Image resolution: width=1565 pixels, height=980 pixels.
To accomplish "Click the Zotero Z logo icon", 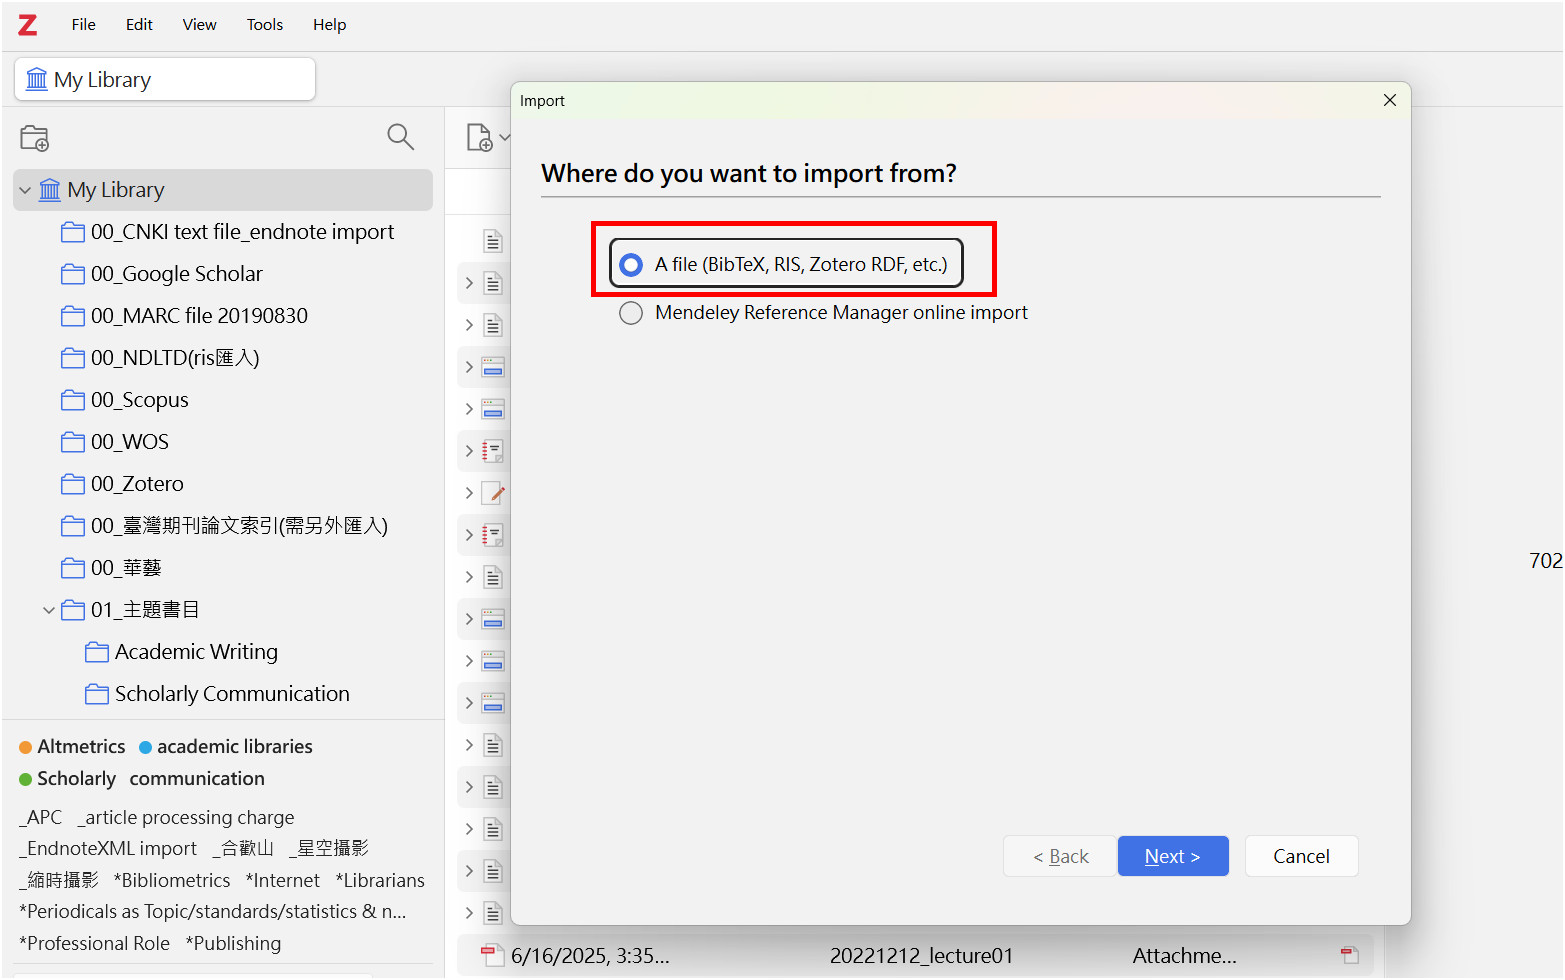I will click(28, 25).
